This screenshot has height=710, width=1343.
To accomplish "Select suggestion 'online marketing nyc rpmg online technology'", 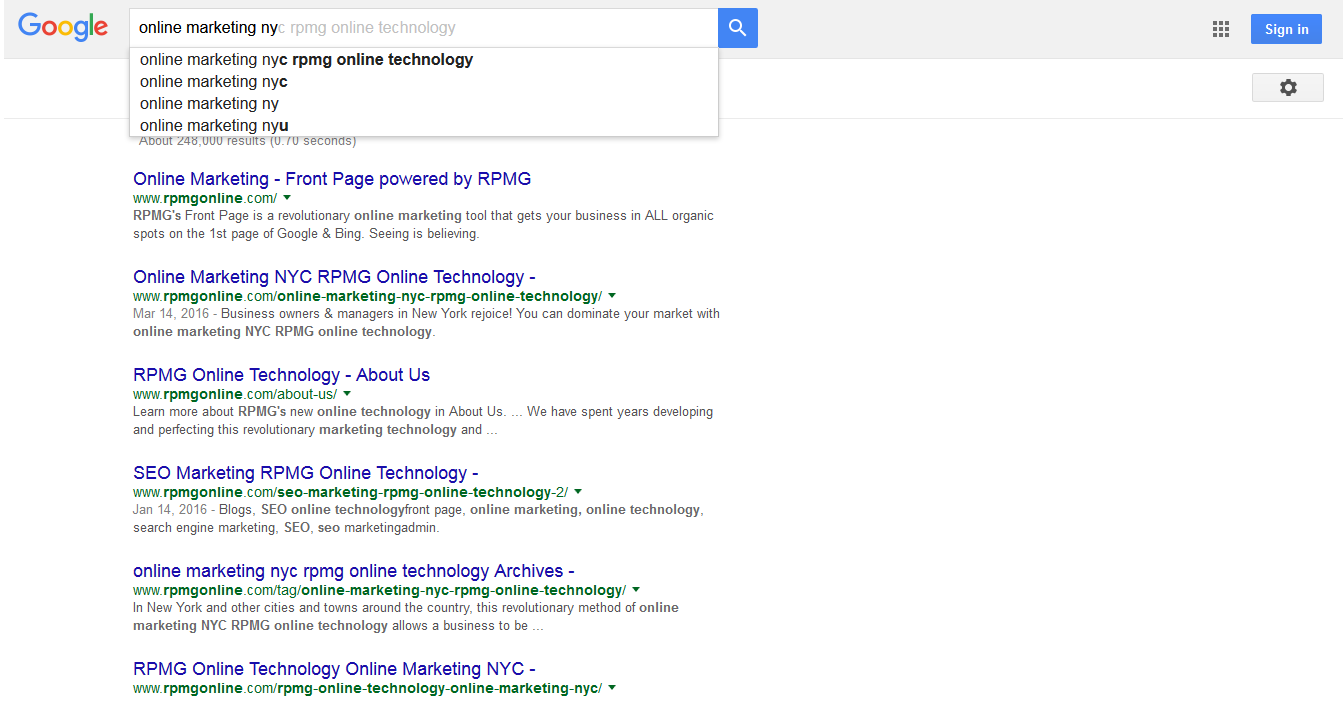I will point(424,59).
